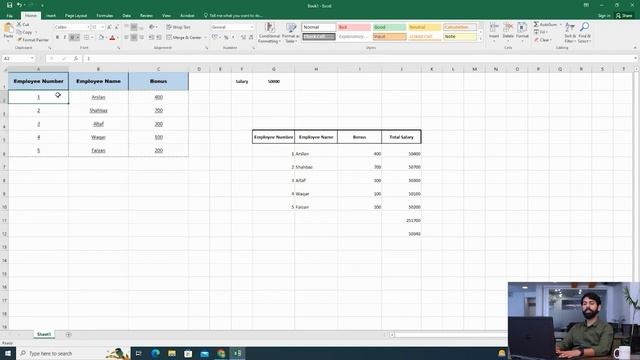Click the Merge & Center button
The image size is (640, 360).
coord(184,37)
